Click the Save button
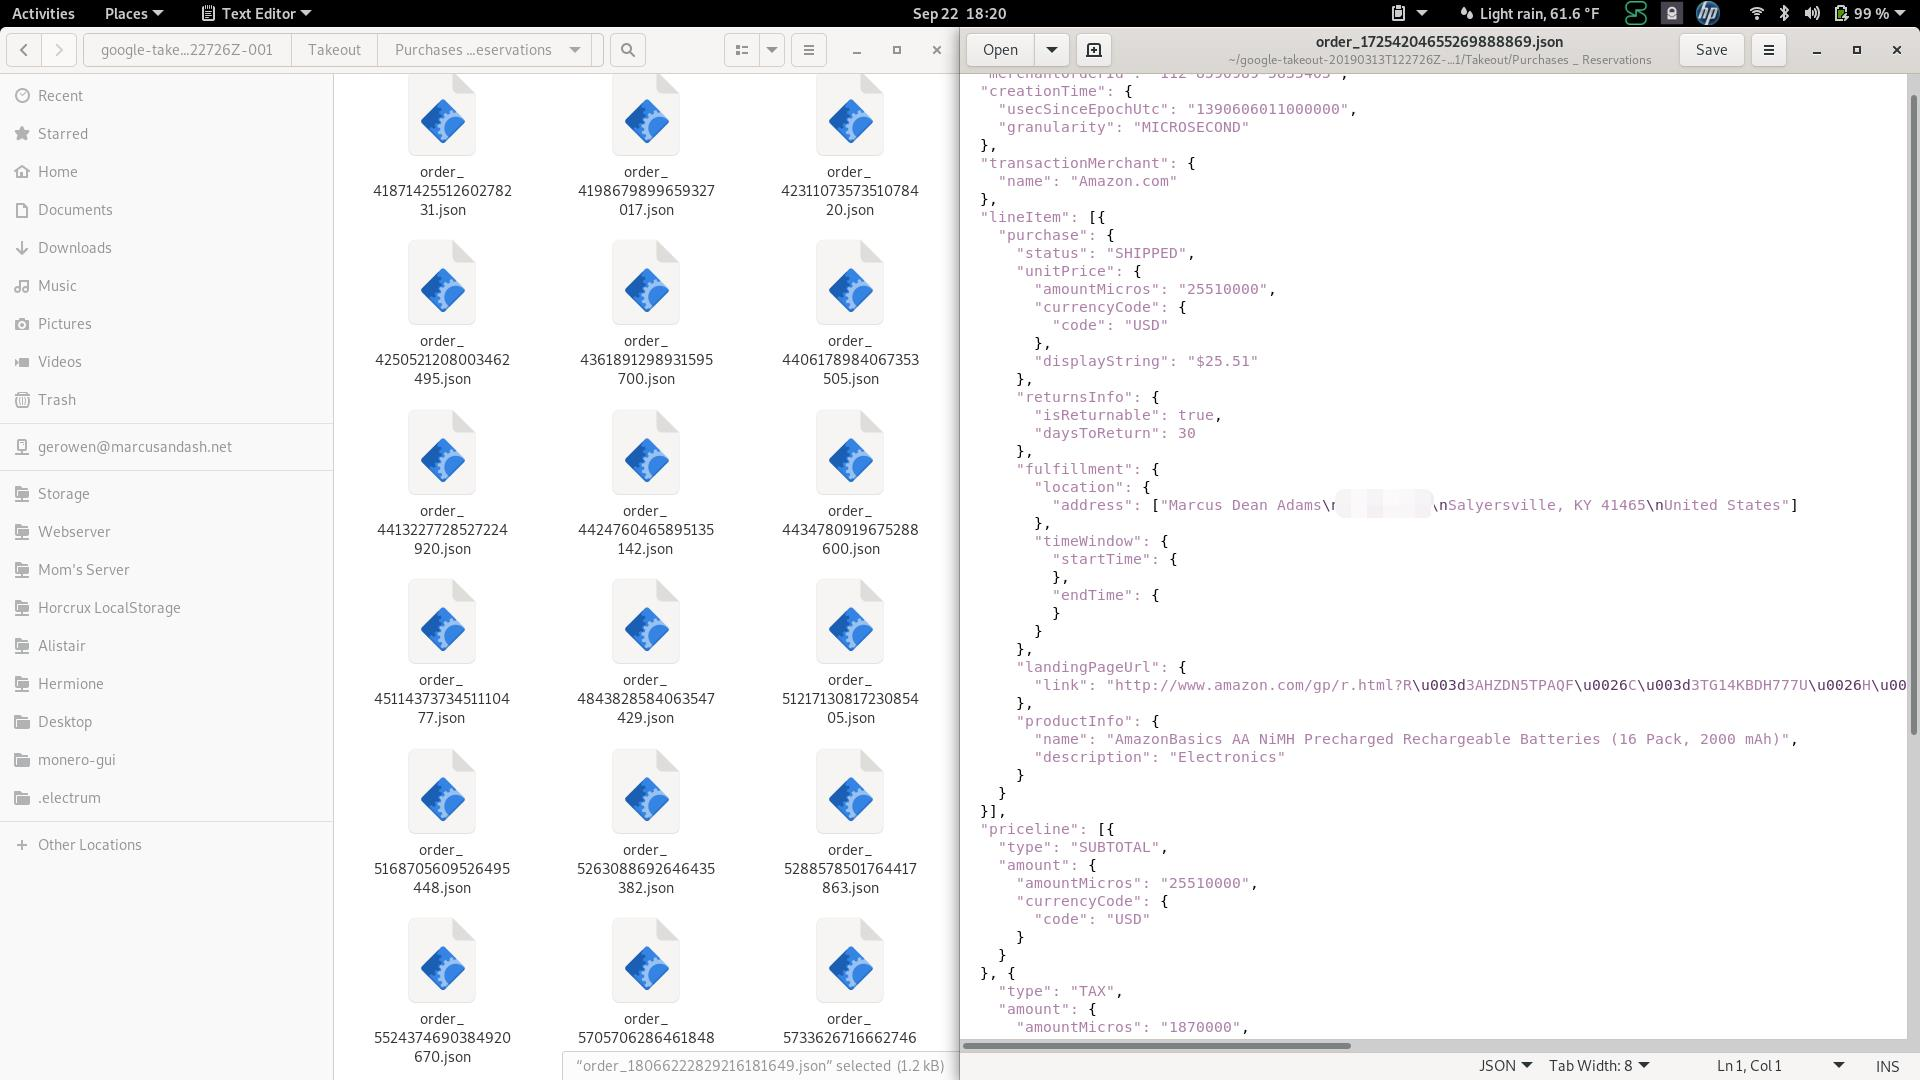 point(1711,49)
